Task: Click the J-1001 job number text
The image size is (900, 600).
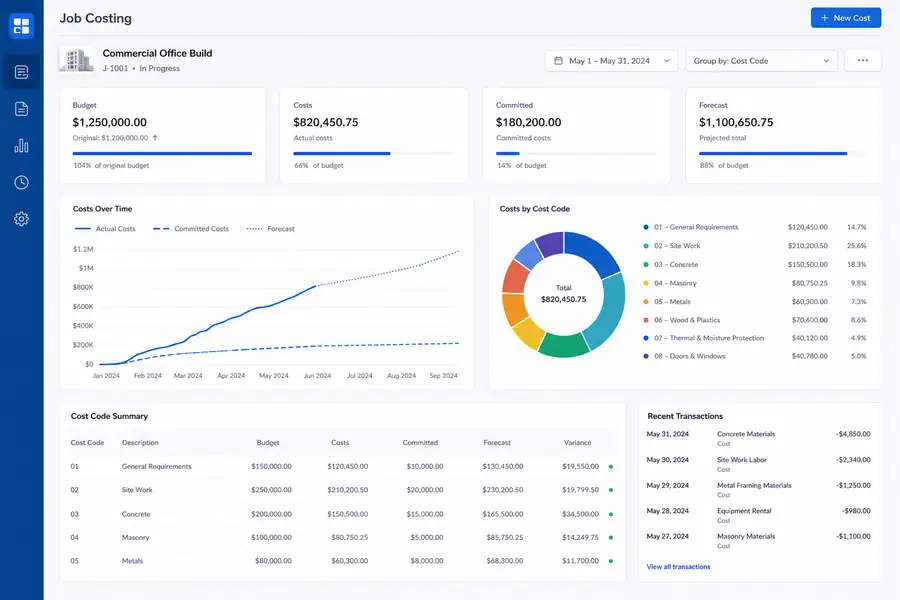Action: tap(115, 68)
